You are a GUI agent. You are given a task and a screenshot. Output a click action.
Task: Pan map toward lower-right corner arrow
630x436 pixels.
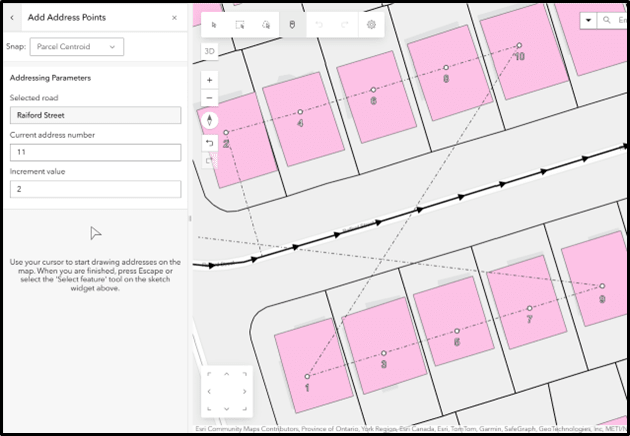tap(244, 409)
